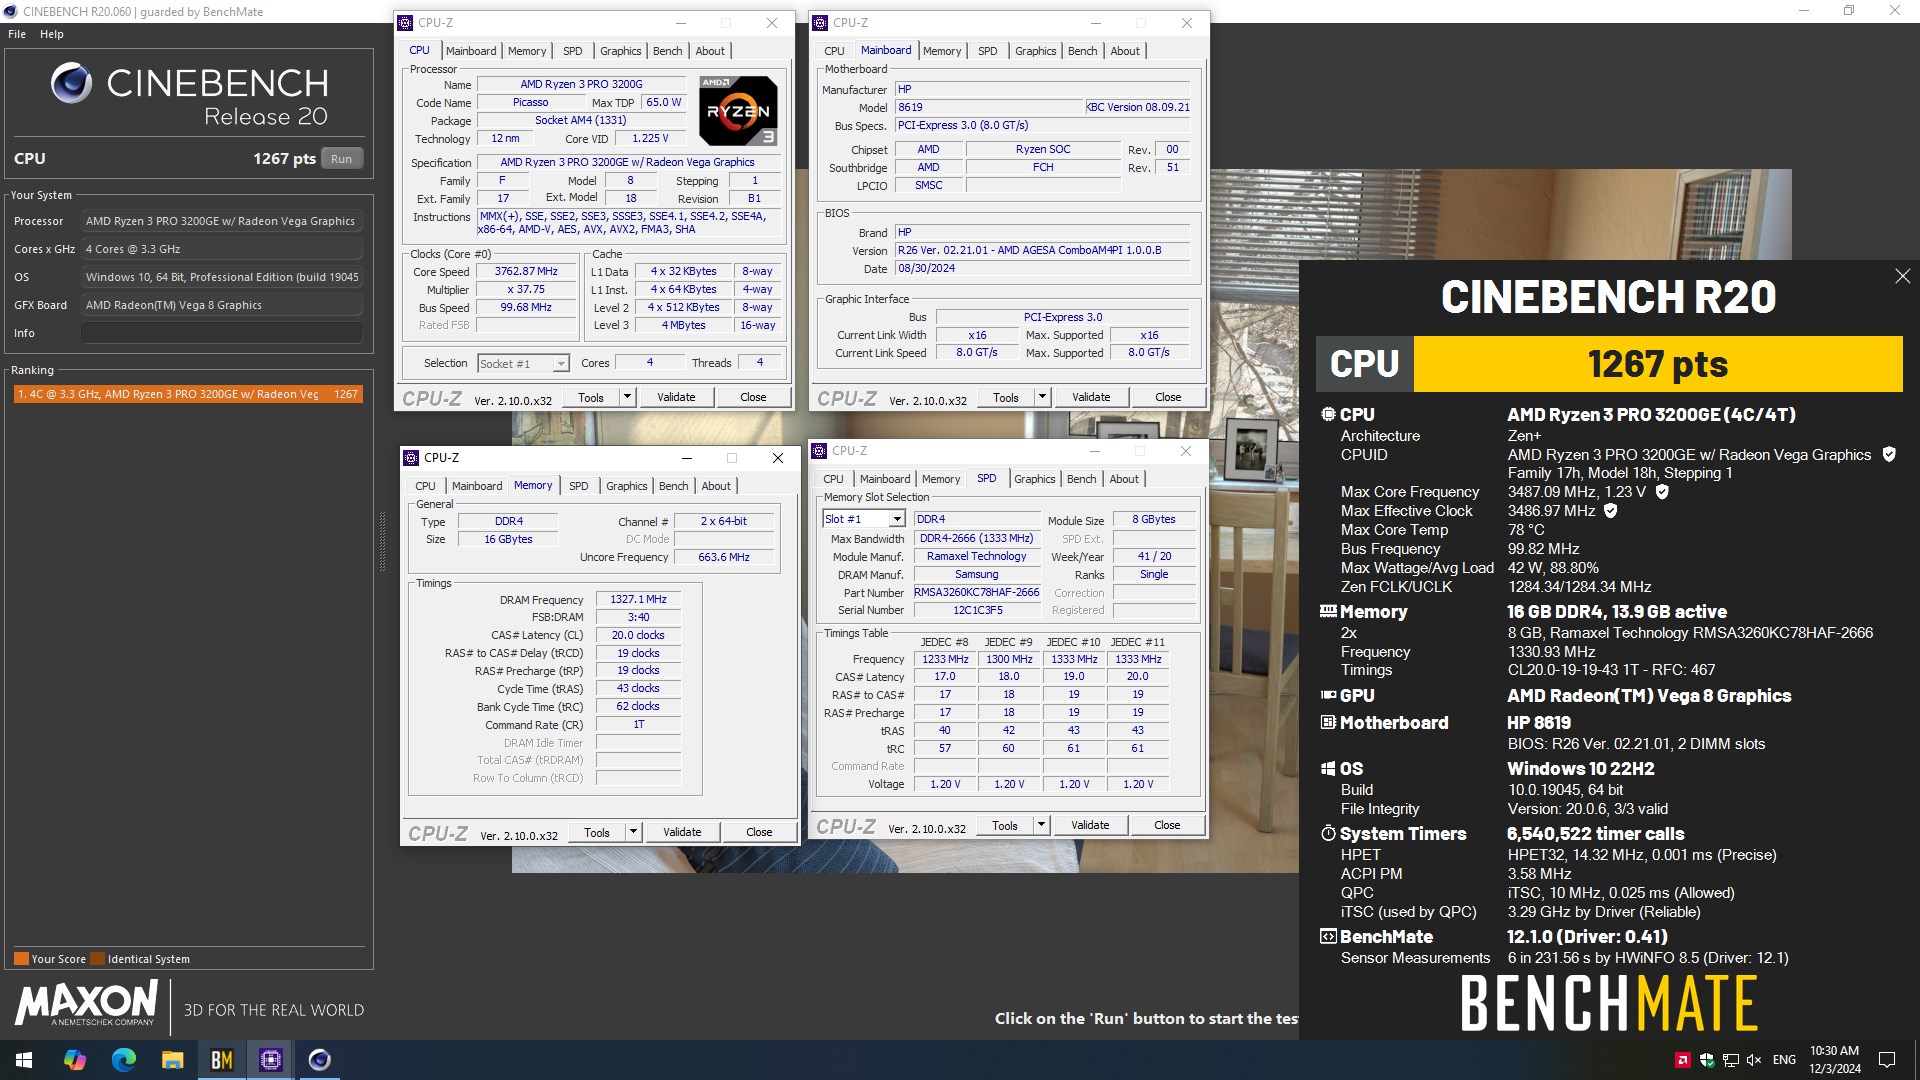1920x1080 pixels.
Task: Switch to the Bench tab in the CPU-Z CPU window
Action: tap(668, 51)
